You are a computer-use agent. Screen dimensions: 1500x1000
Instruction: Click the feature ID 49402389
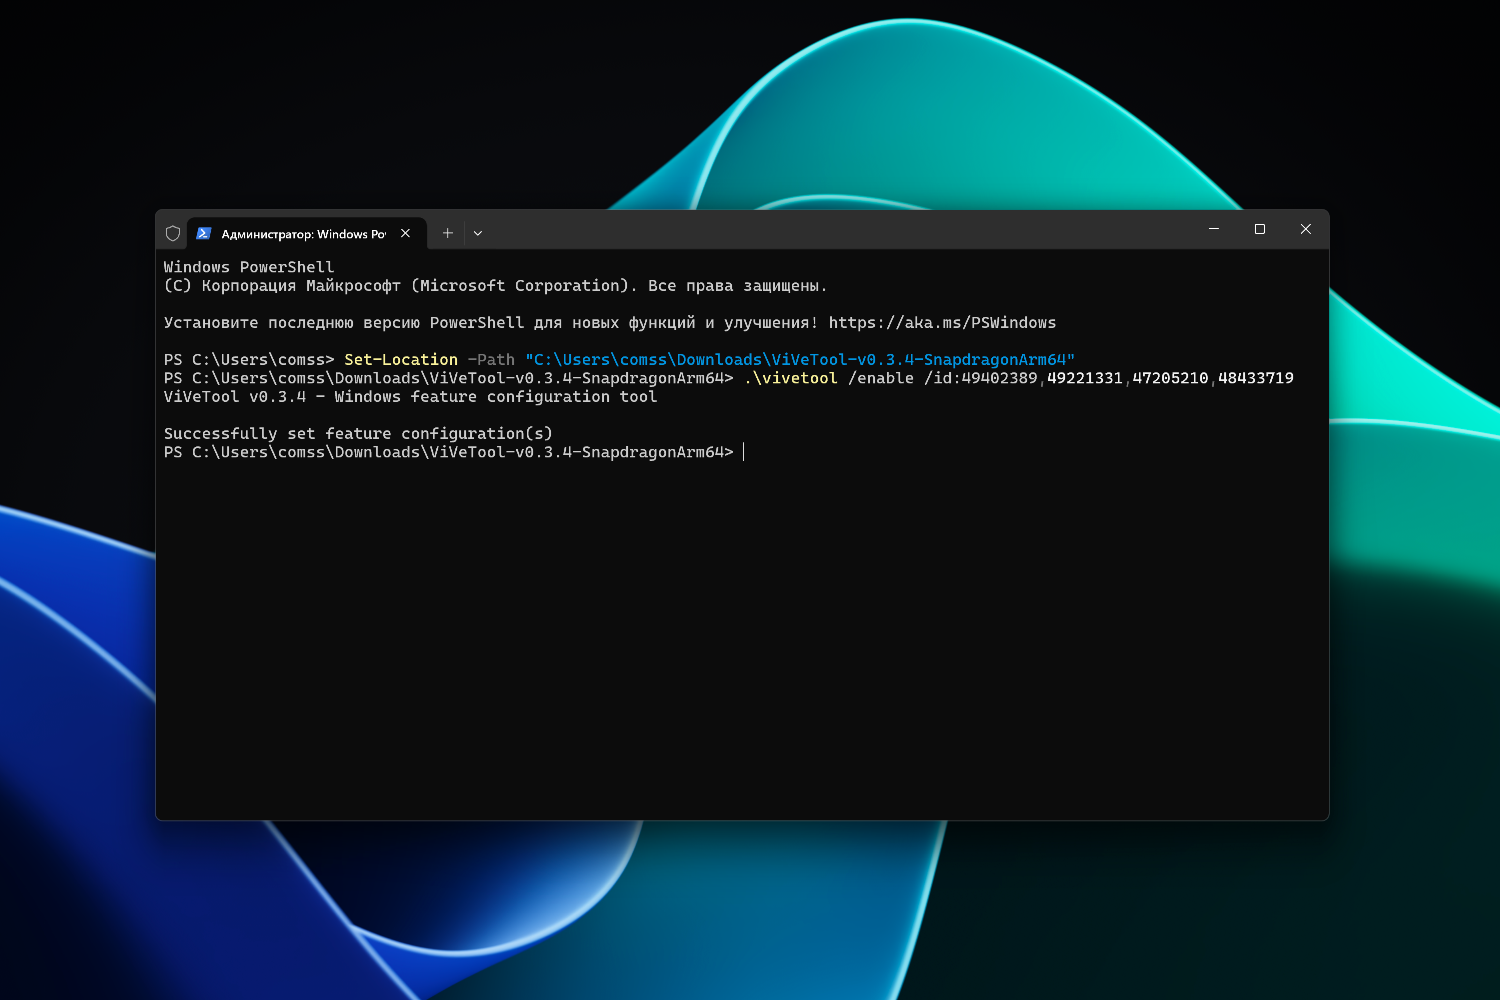[1000, 378]
